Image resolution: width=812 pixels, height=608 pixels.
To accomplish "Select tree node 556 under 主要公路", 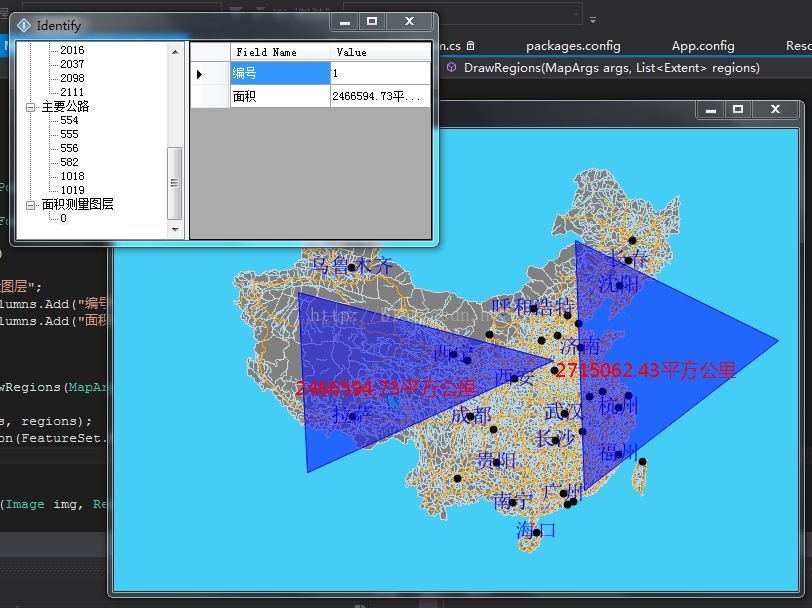I will pos(69,148).
